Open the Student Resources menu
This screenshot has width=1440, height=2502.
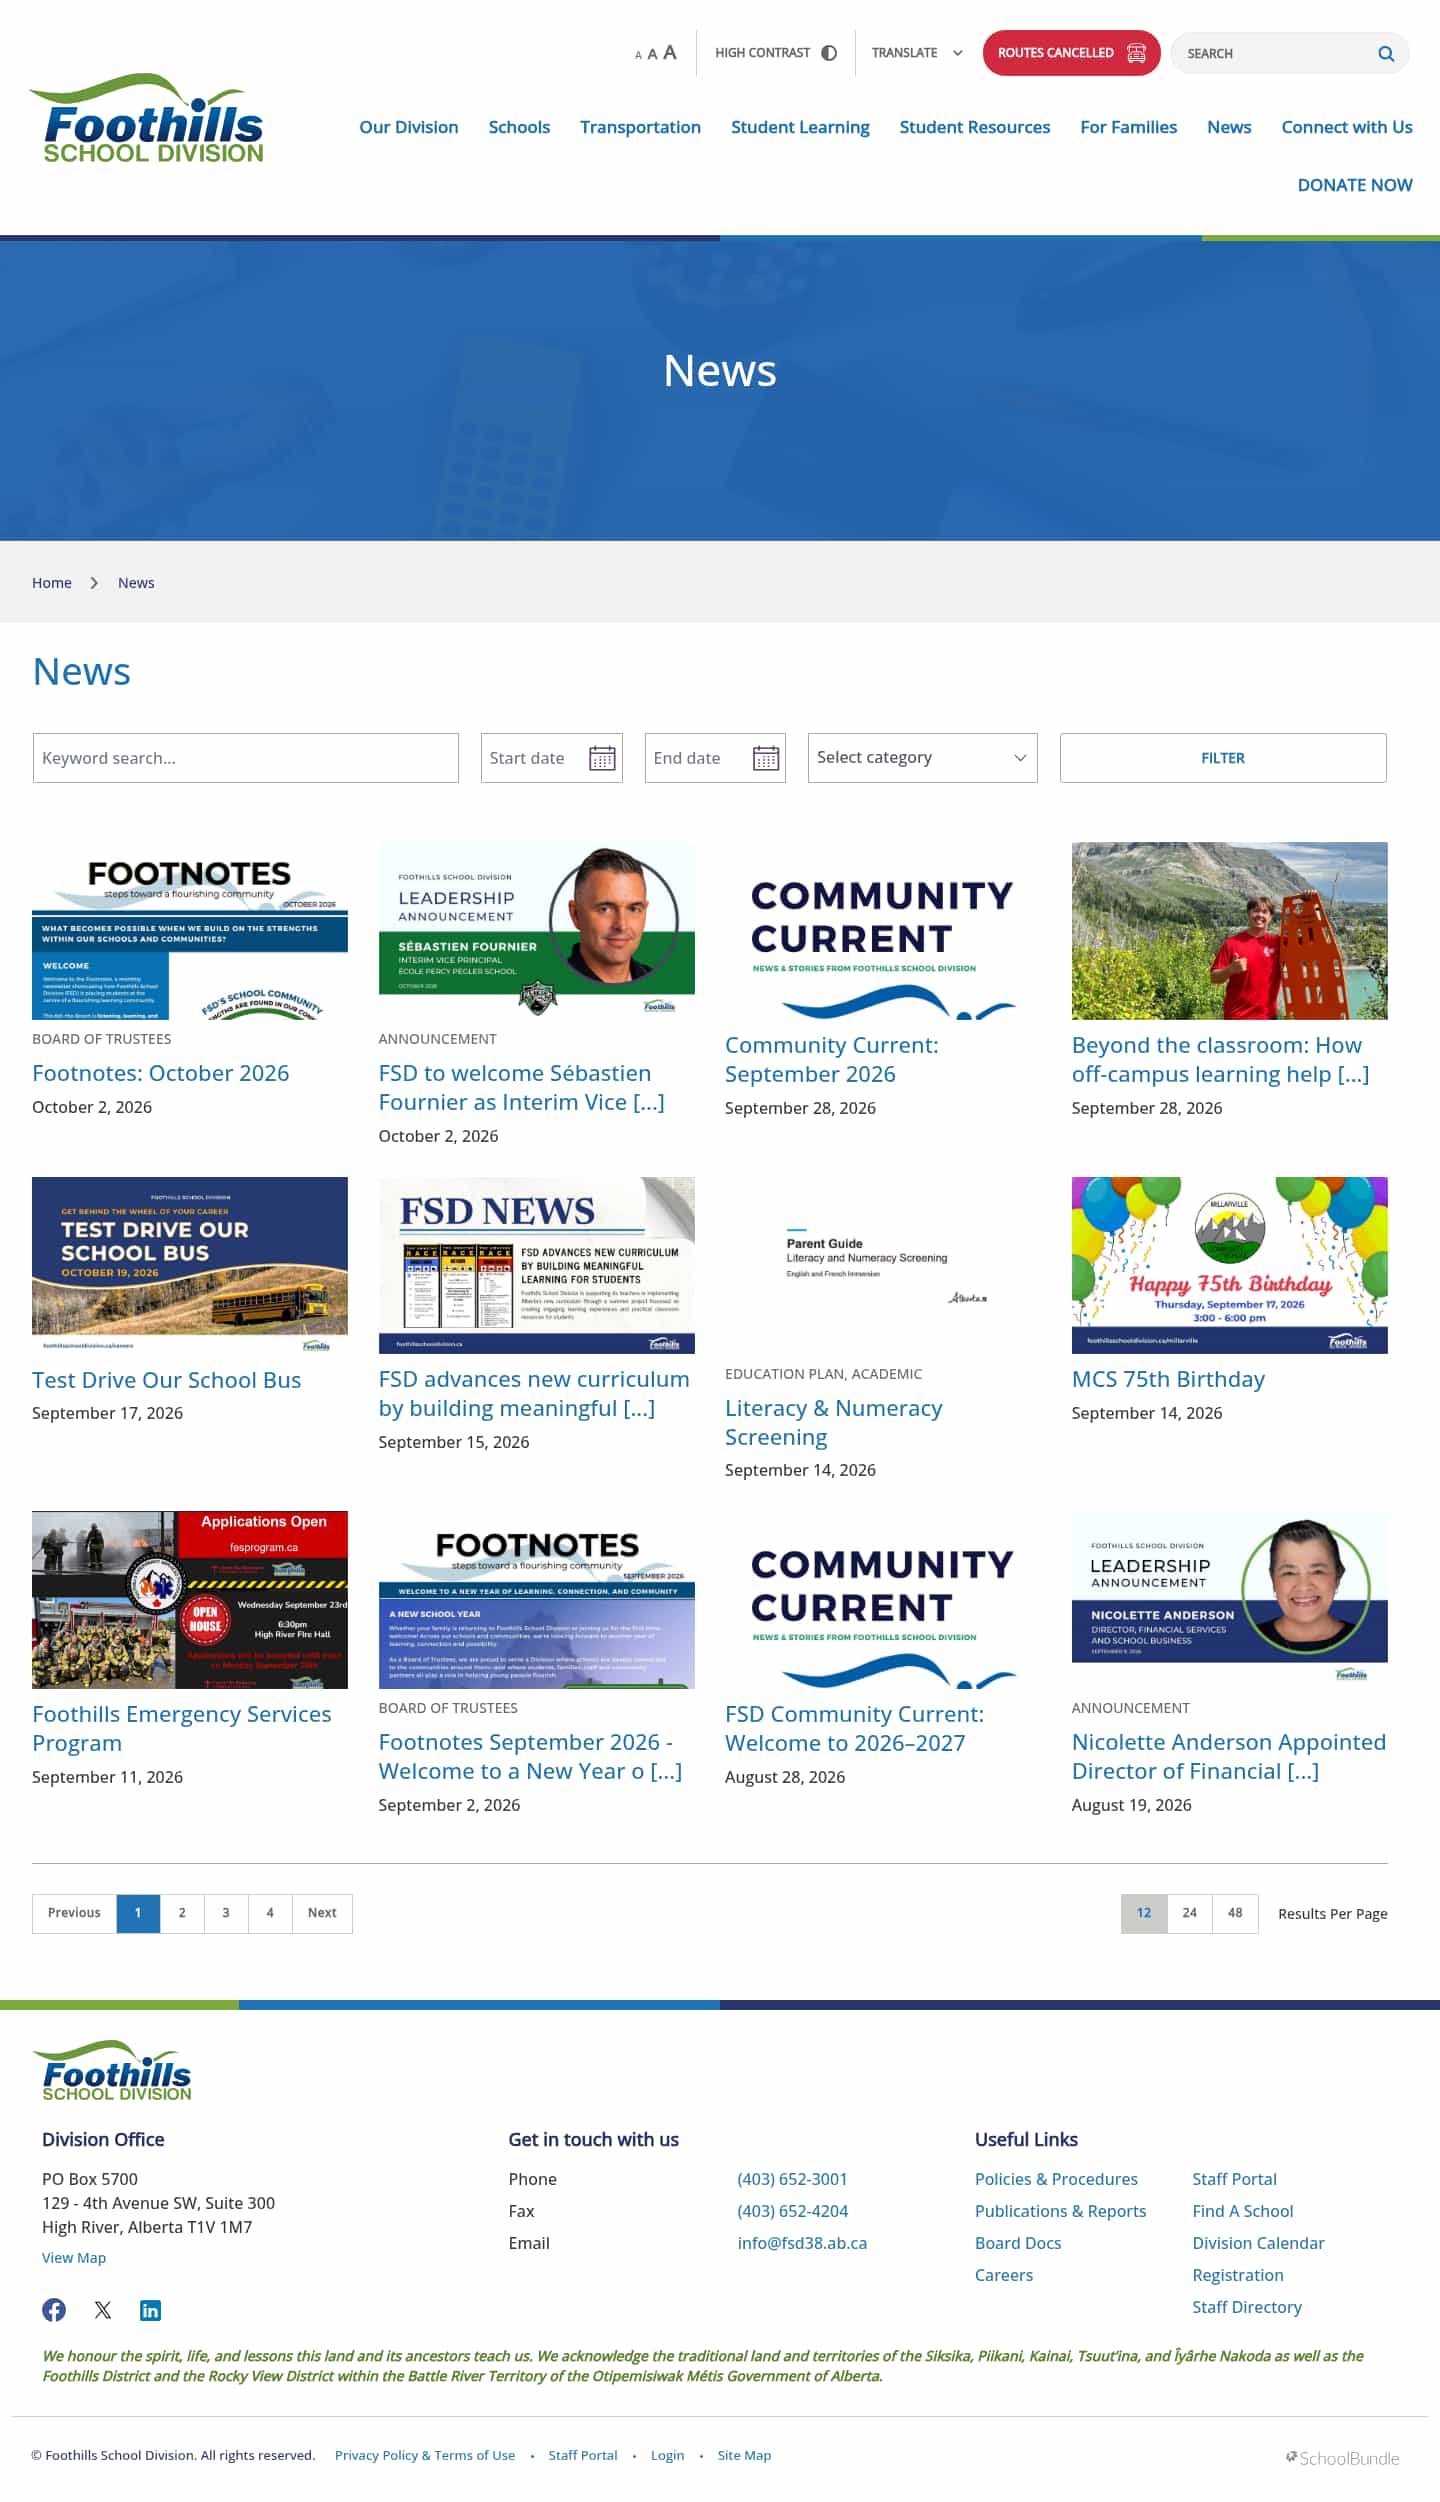pyautogui.click(x=975, y=127)
